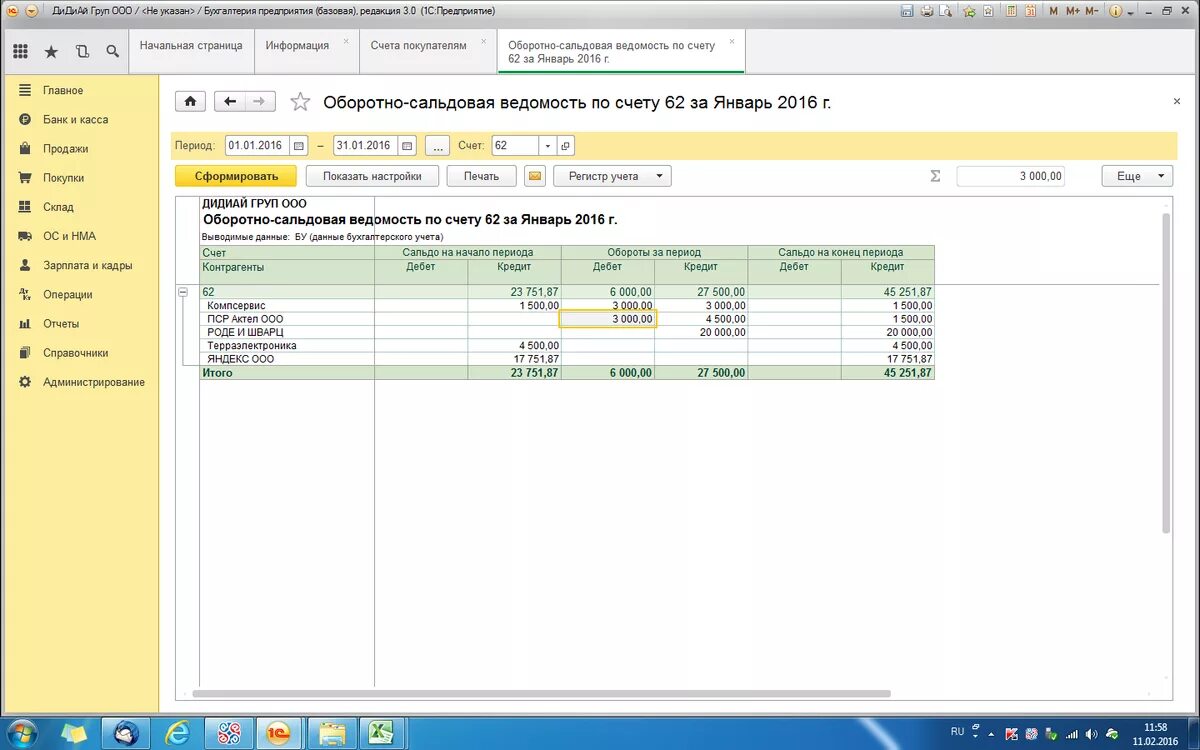Screen dimensions: 1200x750
Task: Click the horizontal scrollbar of the report
Action: point(541,693)
